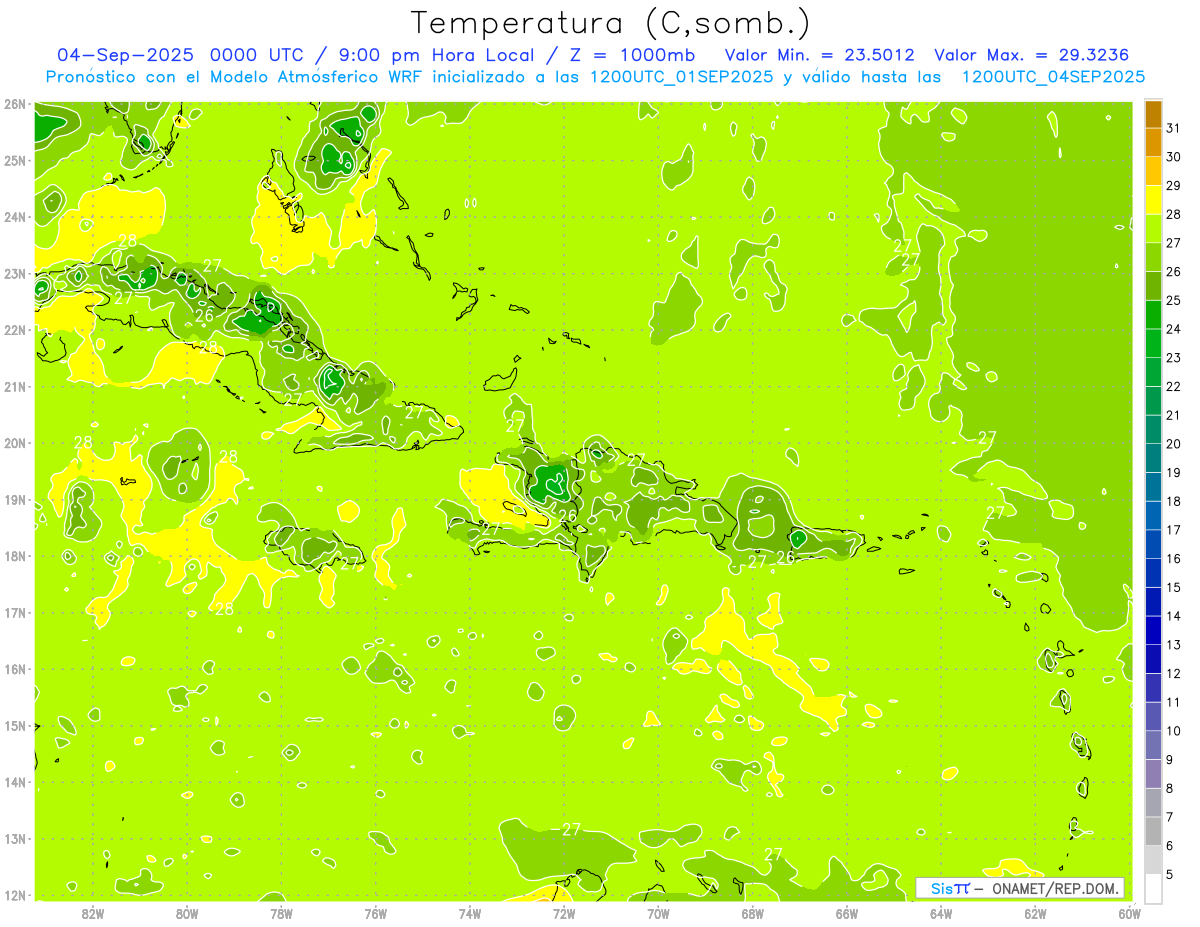Image resolution: width=1200 pixels, height=927 pixels.
Task: Click the 19N latitude axis label
Action: 15,500
